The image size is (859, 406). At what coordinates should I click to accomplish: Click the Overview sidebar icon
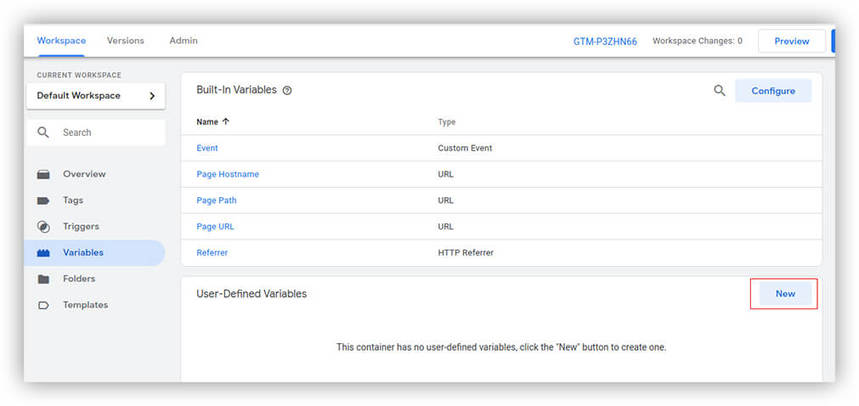click(x=44, y=174)
